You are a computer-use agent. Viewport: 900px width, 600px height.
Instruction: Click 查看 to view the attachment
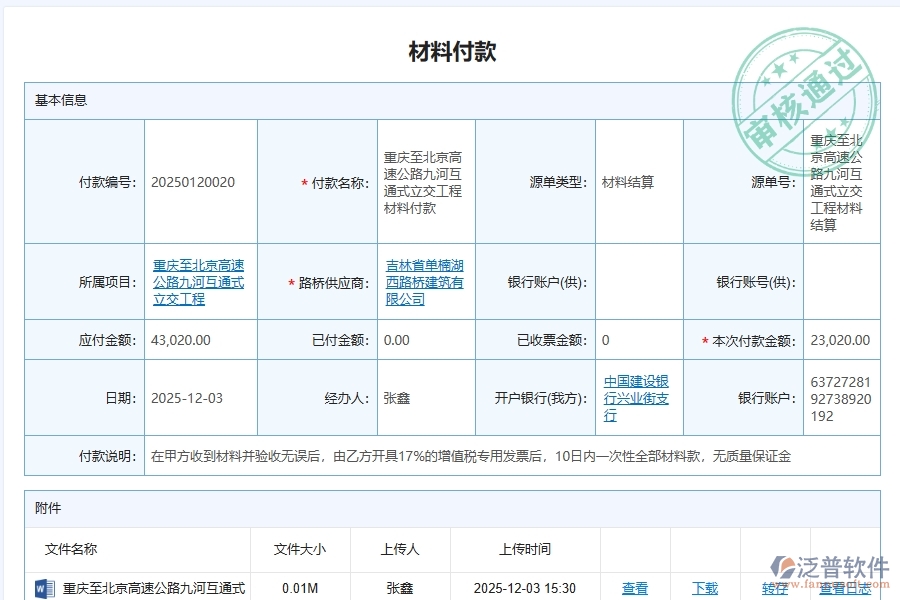point(635,590)
